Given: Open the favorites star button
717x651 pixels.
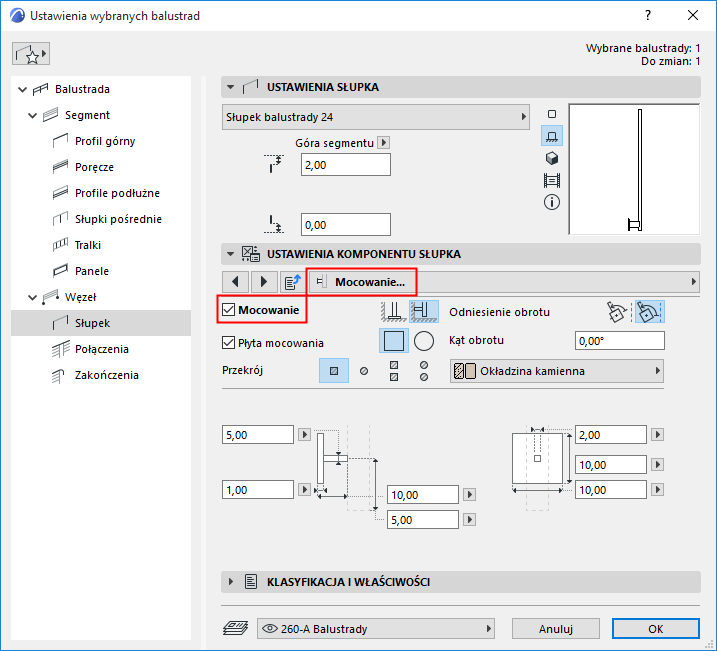Looking at the screenshot, I should tap(30, 53).
